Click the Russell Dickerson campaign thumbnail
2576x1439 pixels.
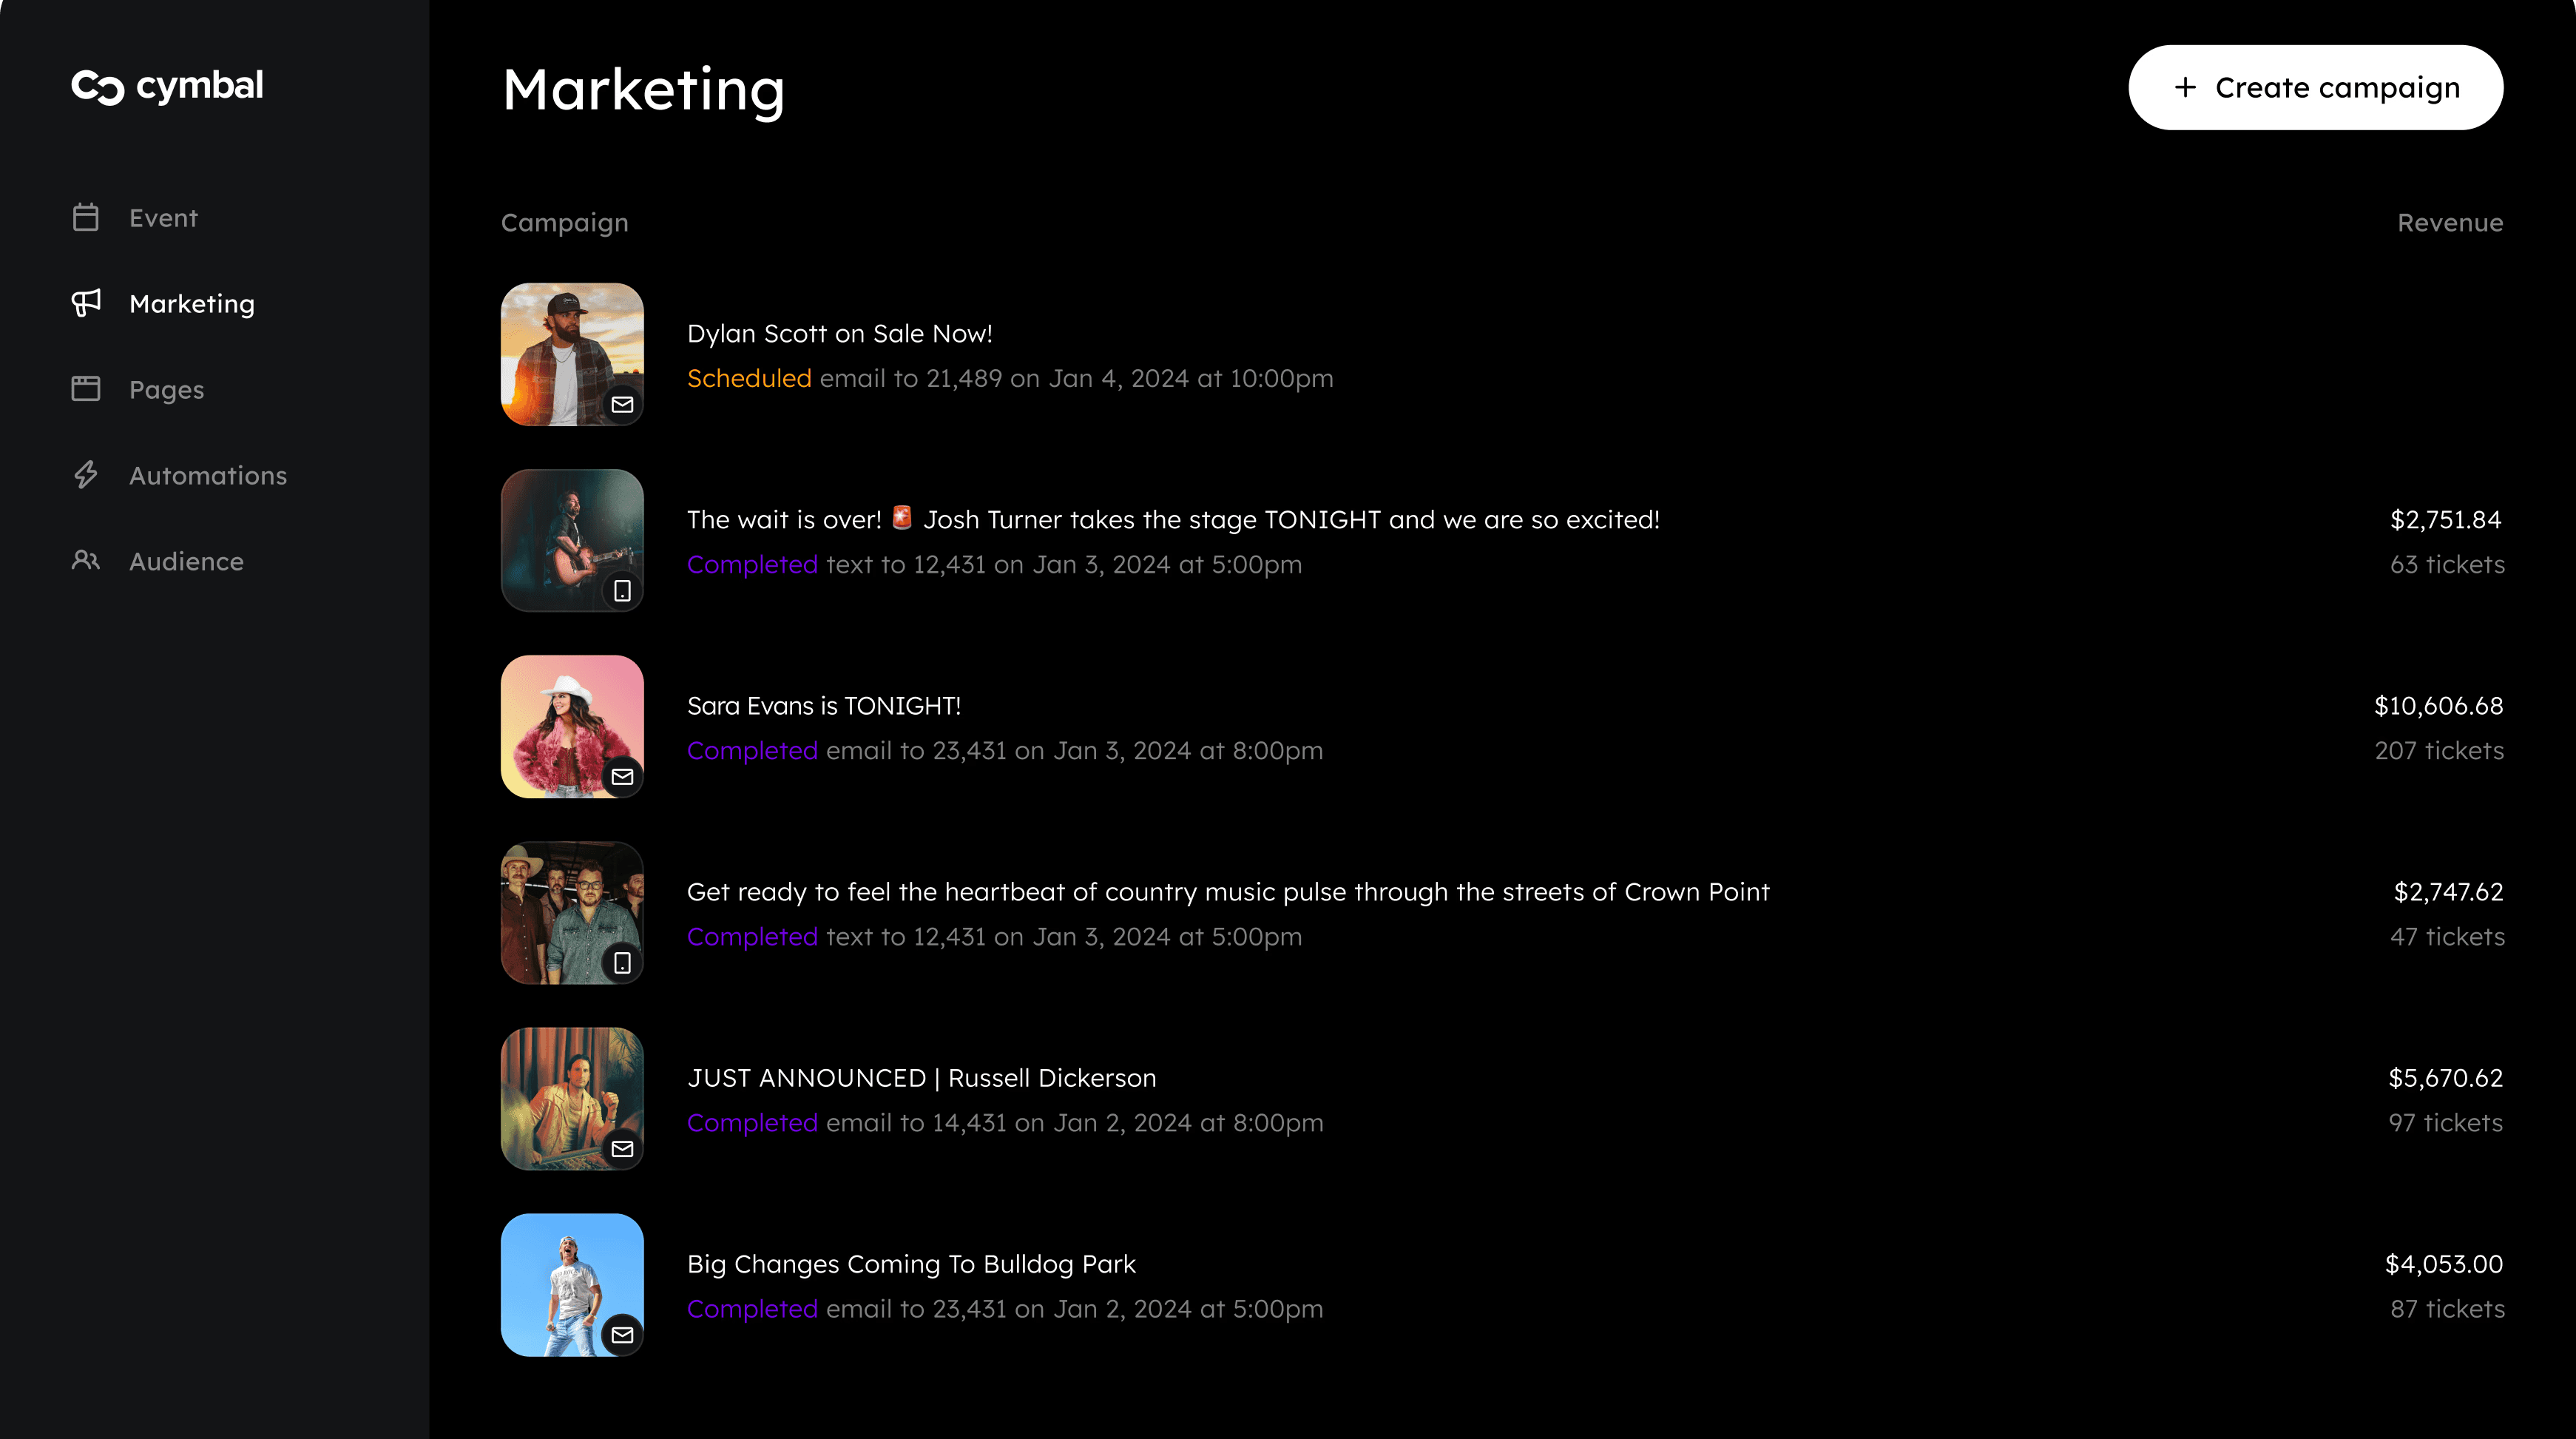(571, 1098)
